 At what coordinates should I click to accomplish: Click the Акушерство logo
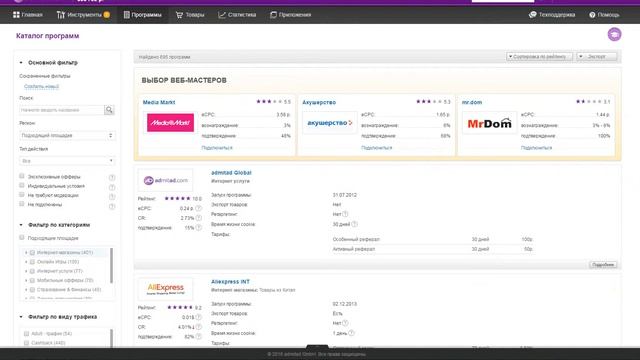pos(329,122)
